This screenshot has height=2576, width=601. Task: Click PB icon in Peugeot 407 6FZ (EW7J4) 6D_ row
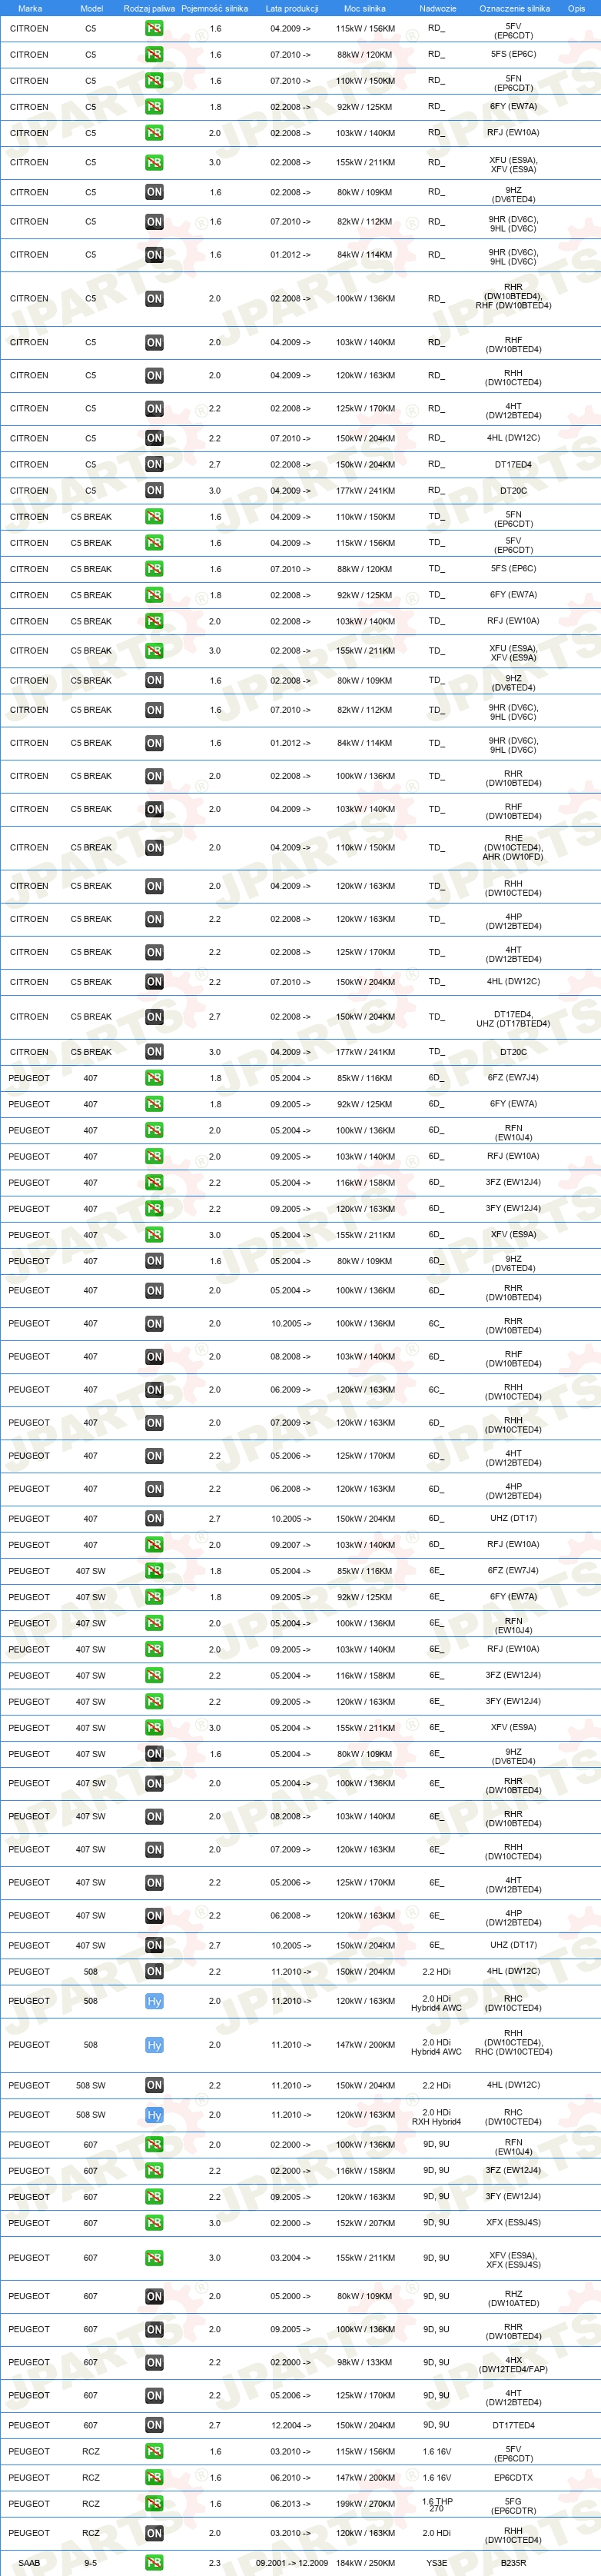pyautogui.click(x=154, y=1078)
